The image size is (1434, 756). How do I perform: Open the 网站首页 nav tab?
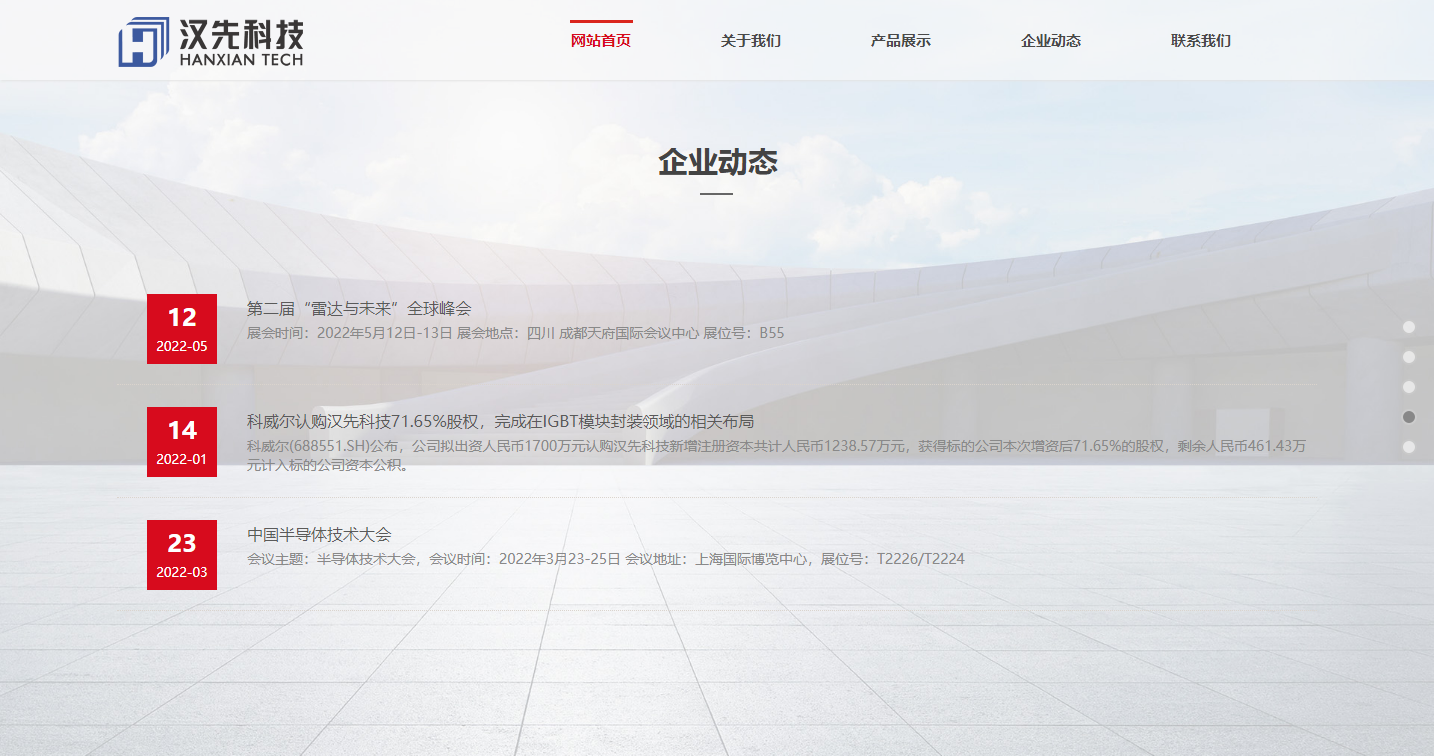[x=601, y=41]
